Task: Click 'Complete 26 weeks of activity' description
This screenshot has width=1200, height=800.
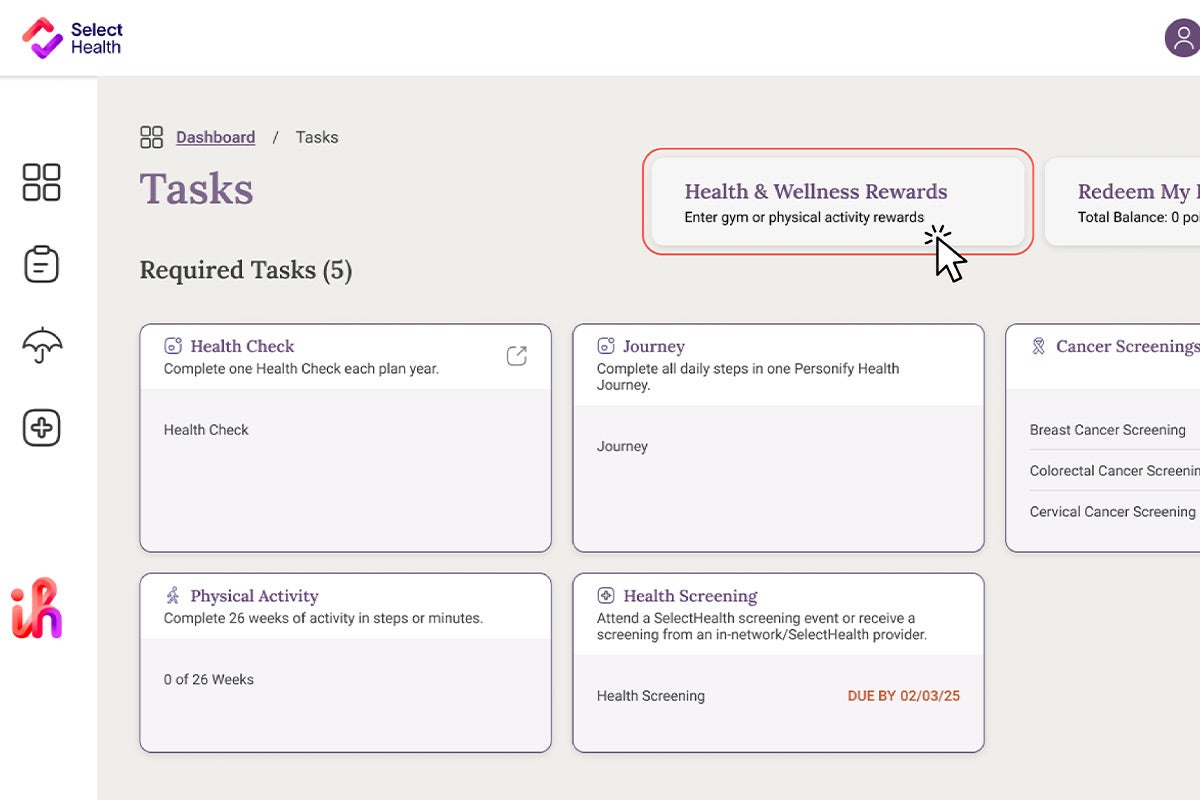Action: pos(323,618)
